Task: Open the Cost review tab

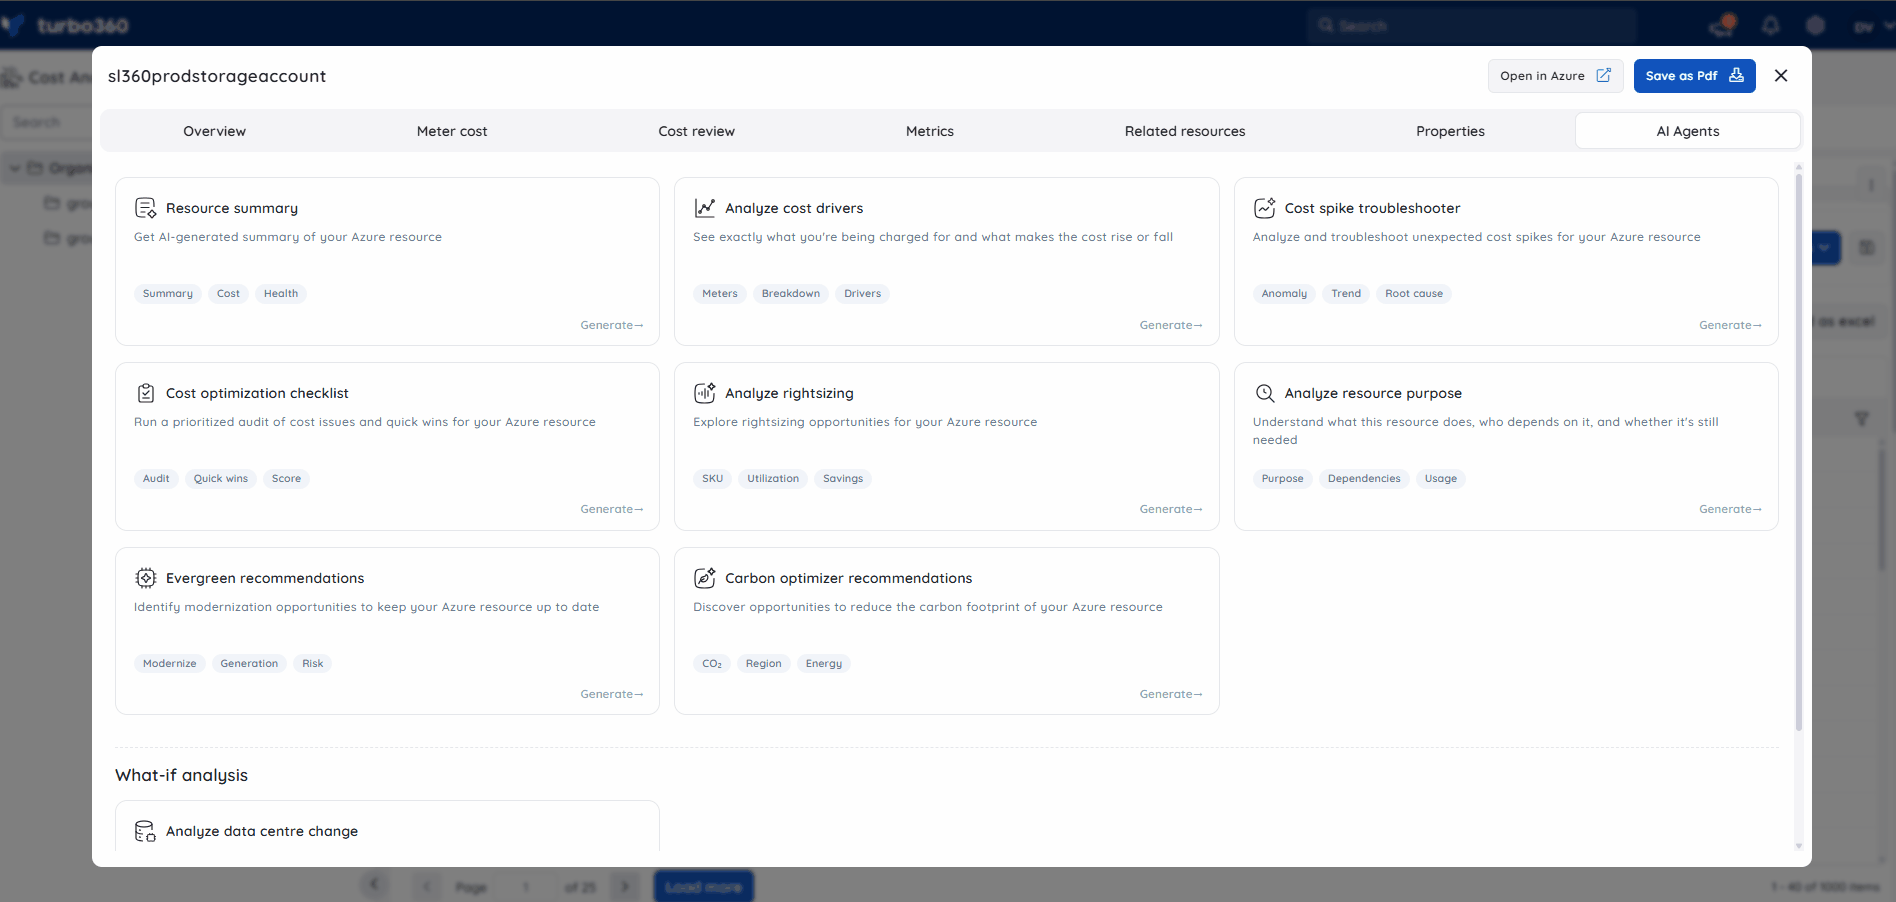Action: [x=697, y=131]
